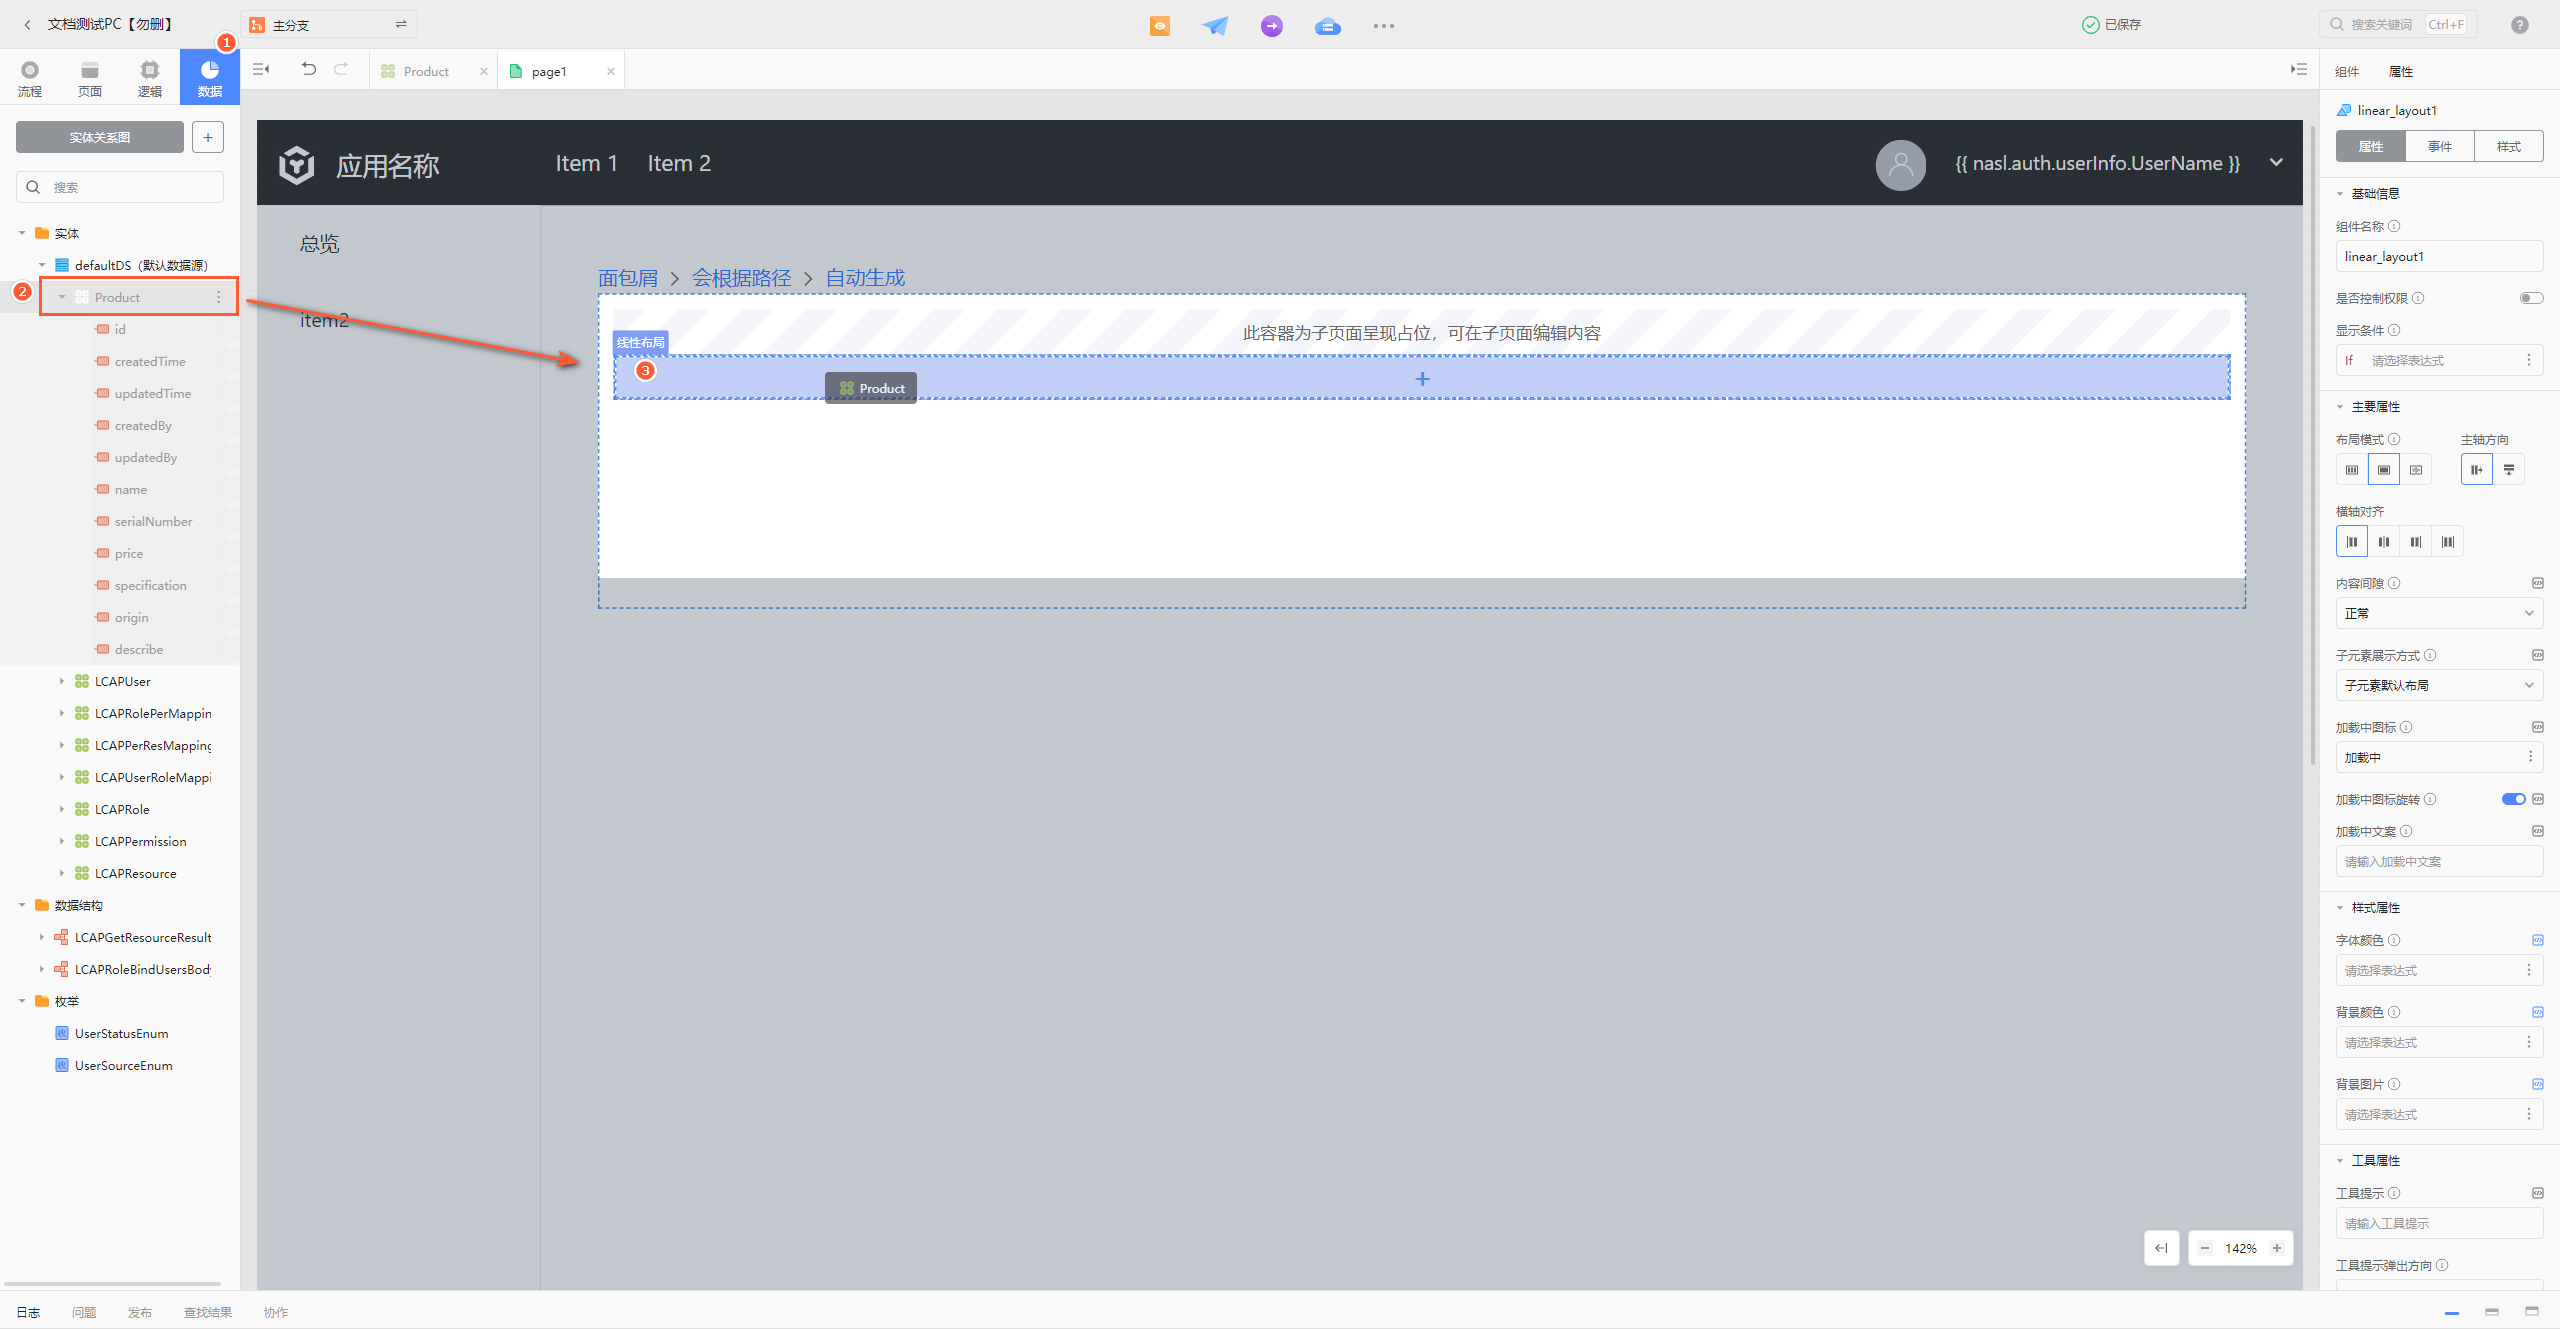Viewport: 2560px width, 1329px height.
Task: Open the 流程 (process) panel icon
Action: [30, 77]
